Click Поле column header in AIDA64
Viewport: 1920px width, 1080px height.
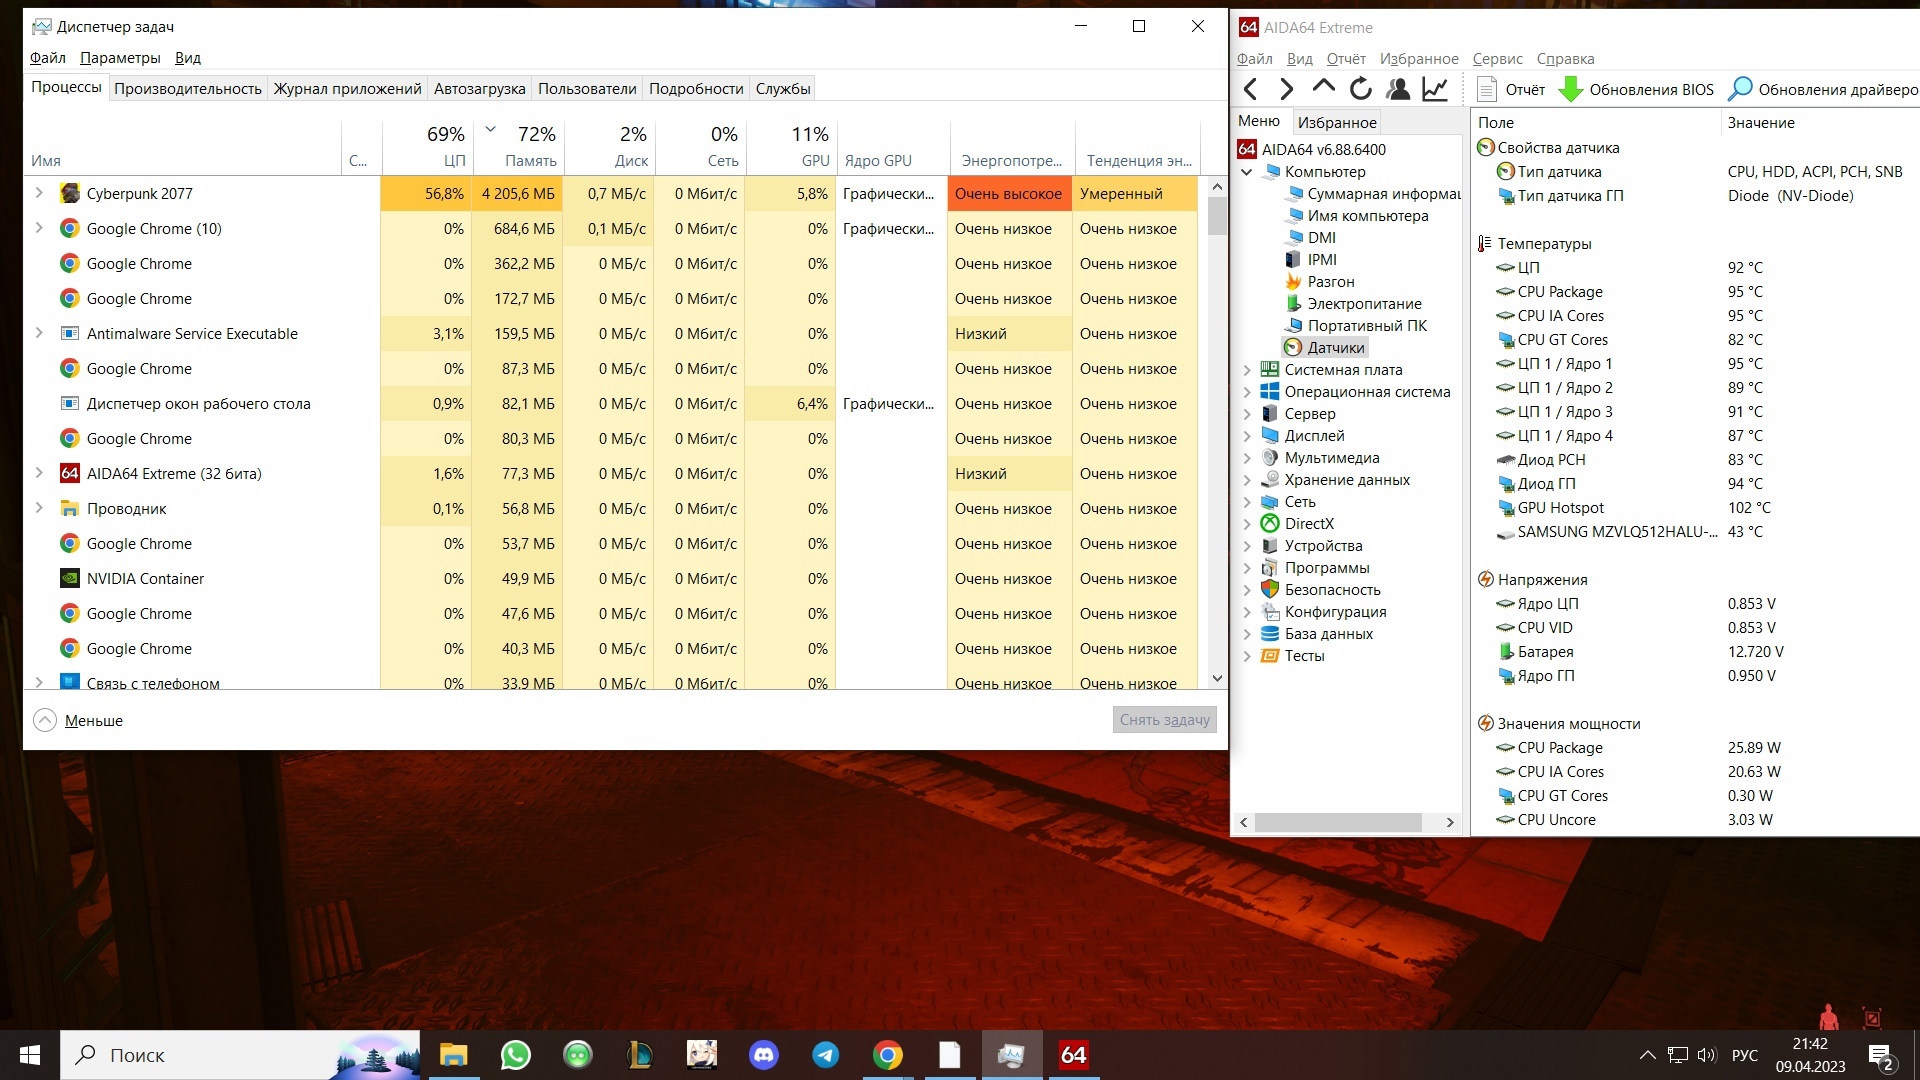(x=1595, y=123)
